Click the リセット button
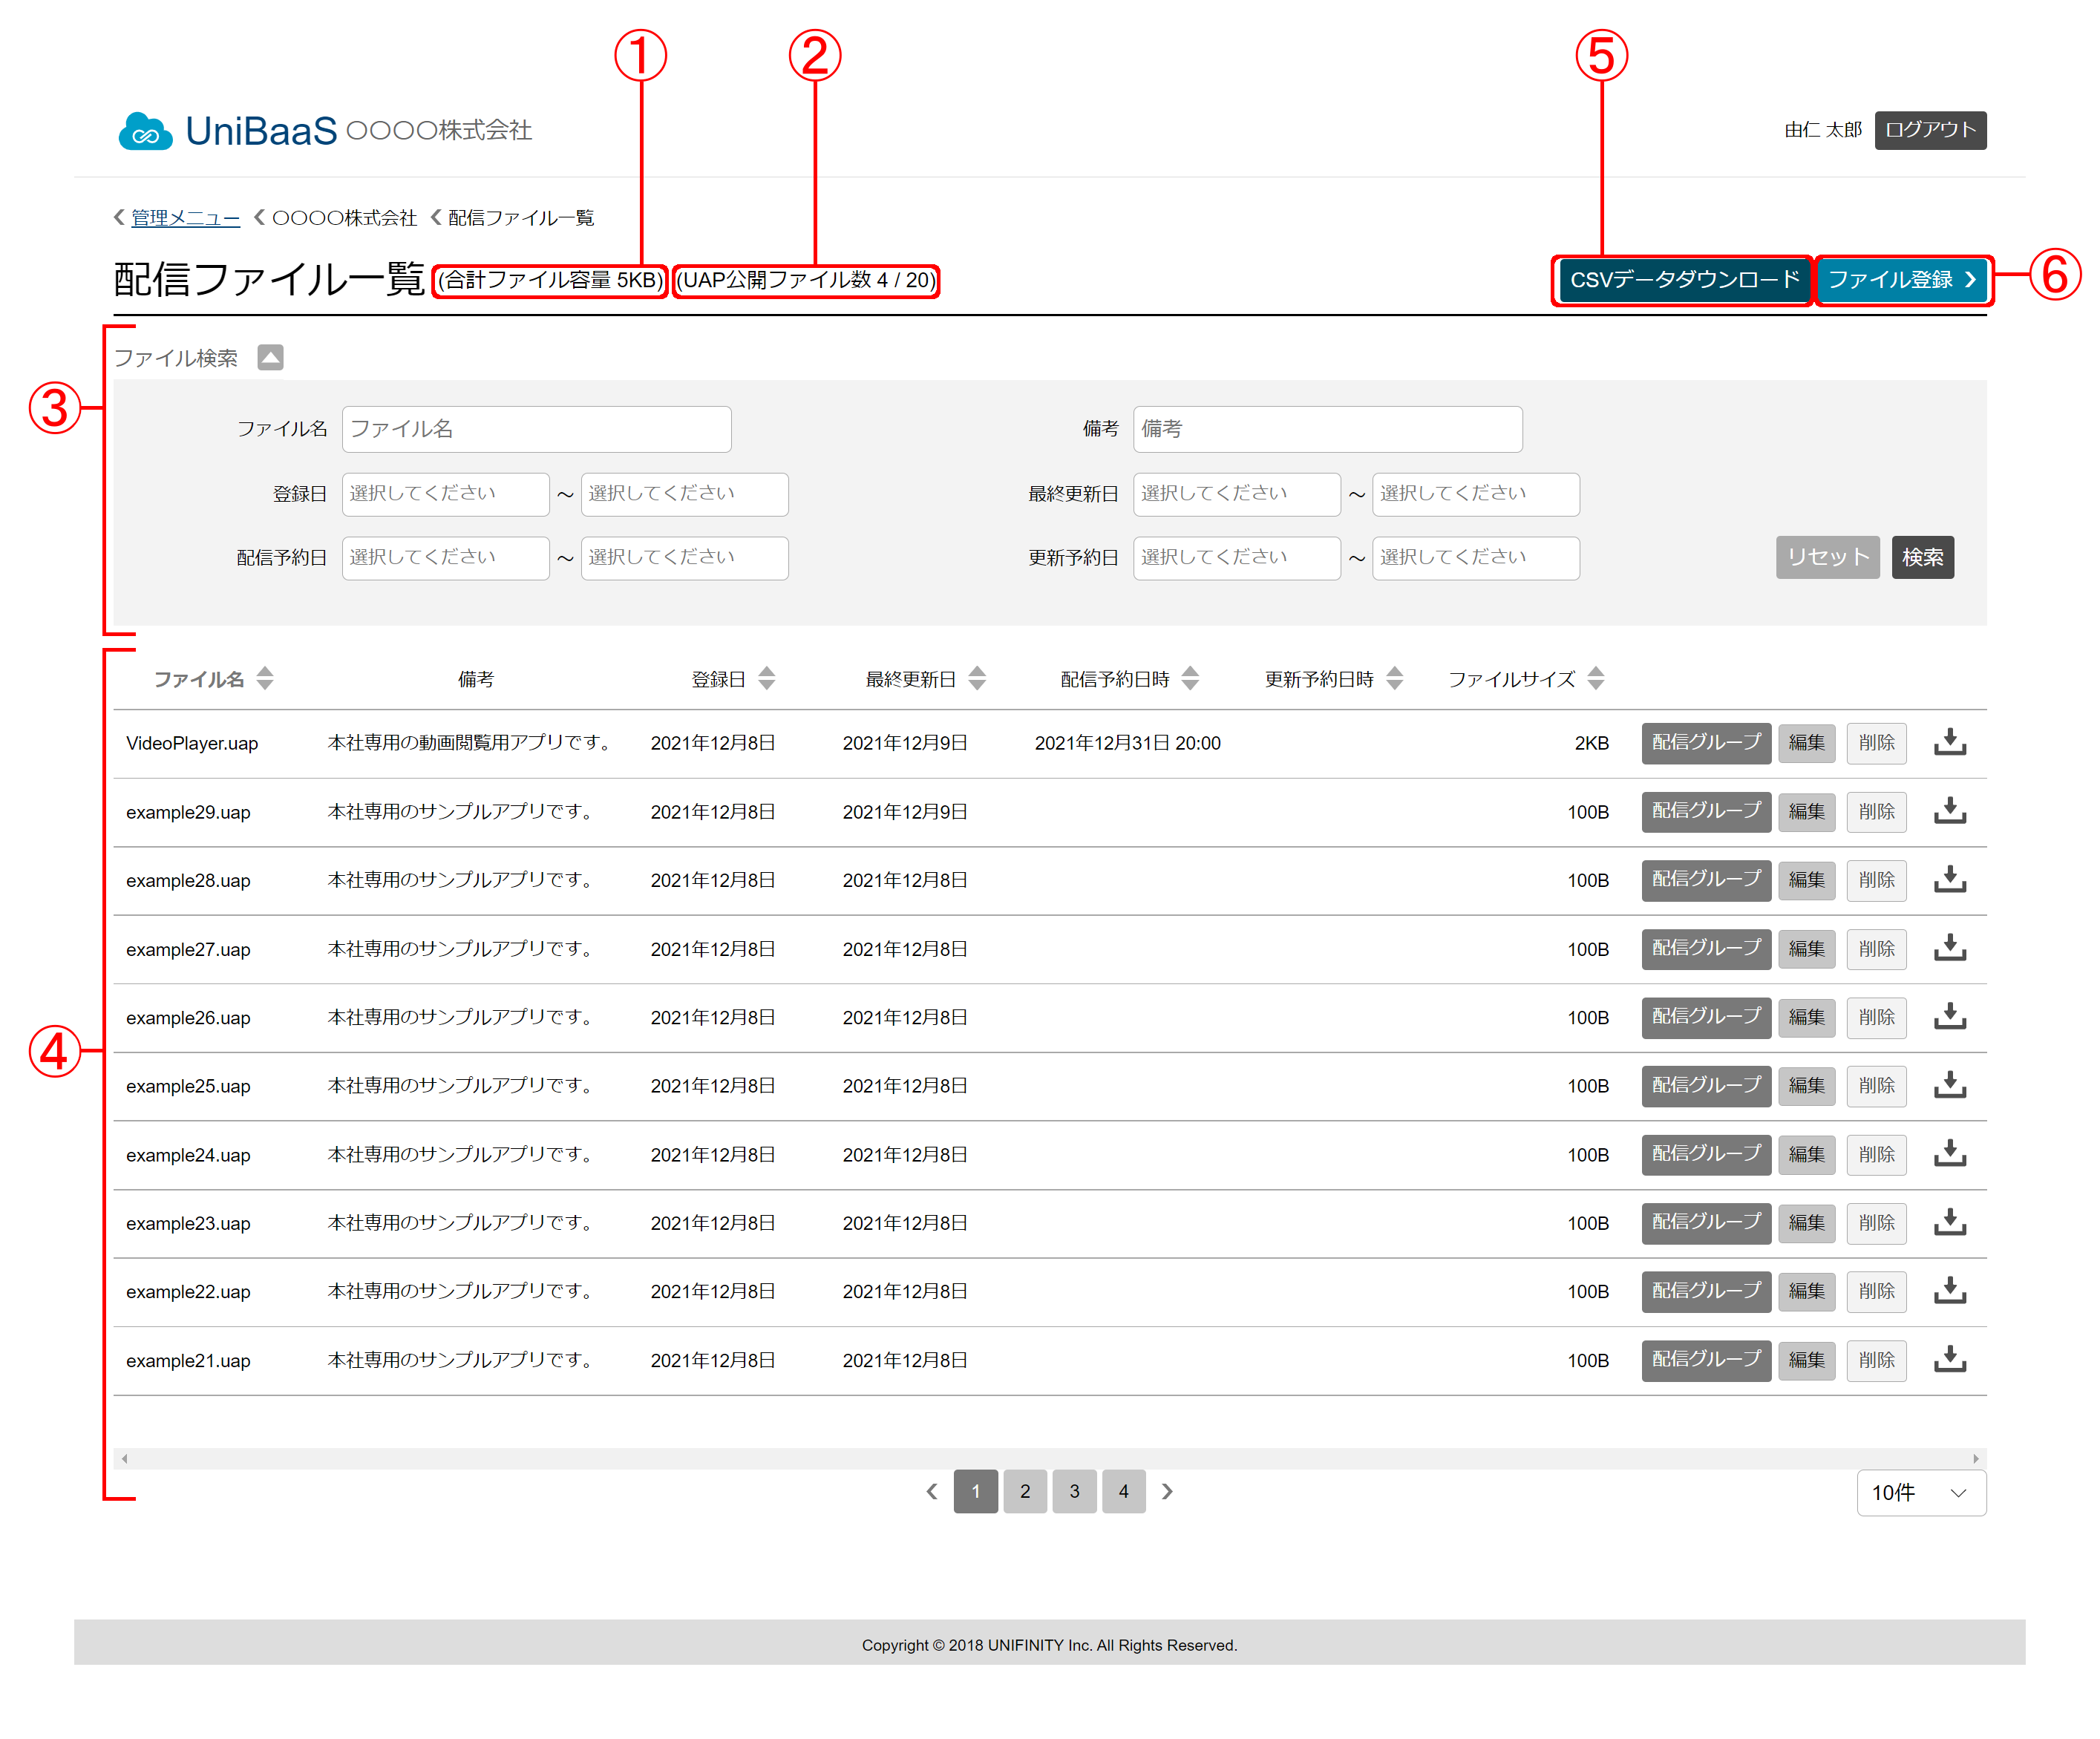 point(1827,557)
